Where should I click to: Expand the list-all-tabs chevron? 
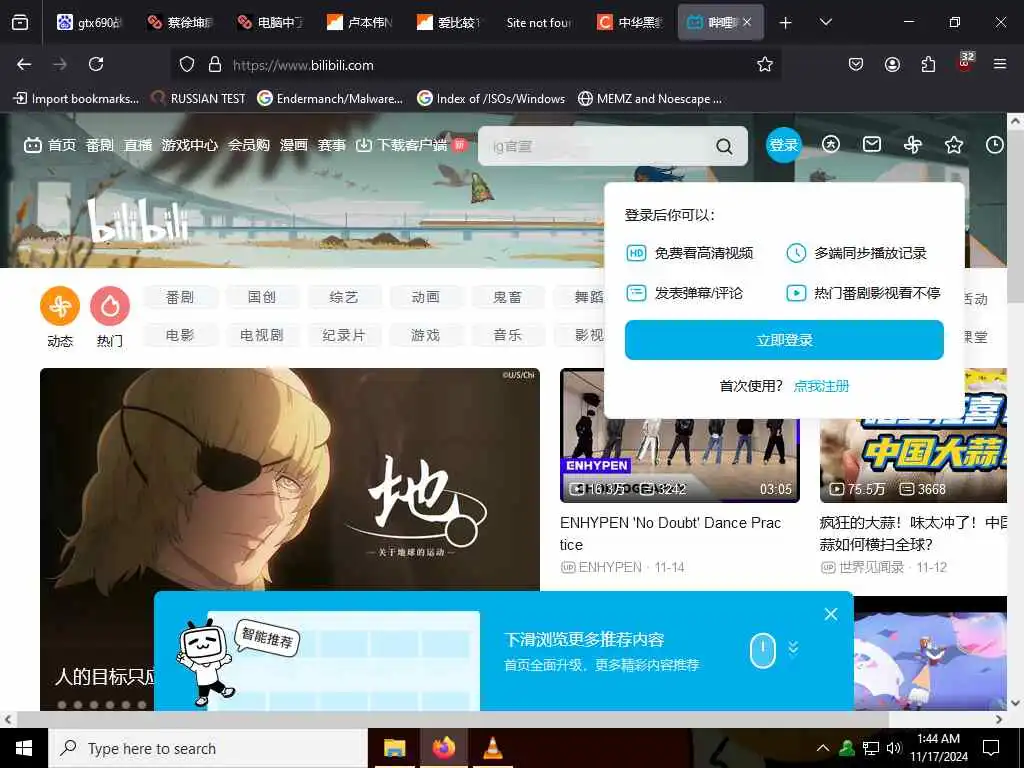tap(825, 22)
